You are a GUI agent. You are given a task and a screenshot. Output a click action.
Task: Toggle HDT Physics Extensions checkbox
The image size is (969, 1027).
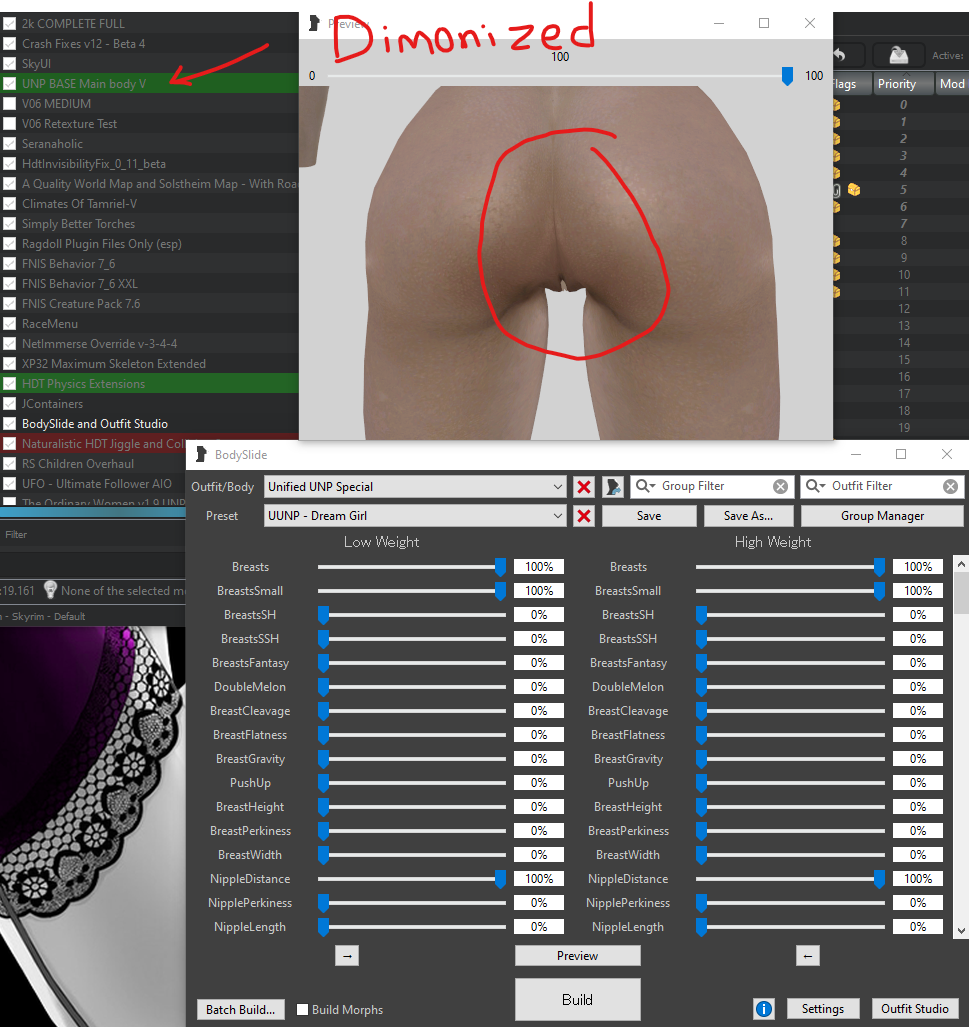coord(10,384)
